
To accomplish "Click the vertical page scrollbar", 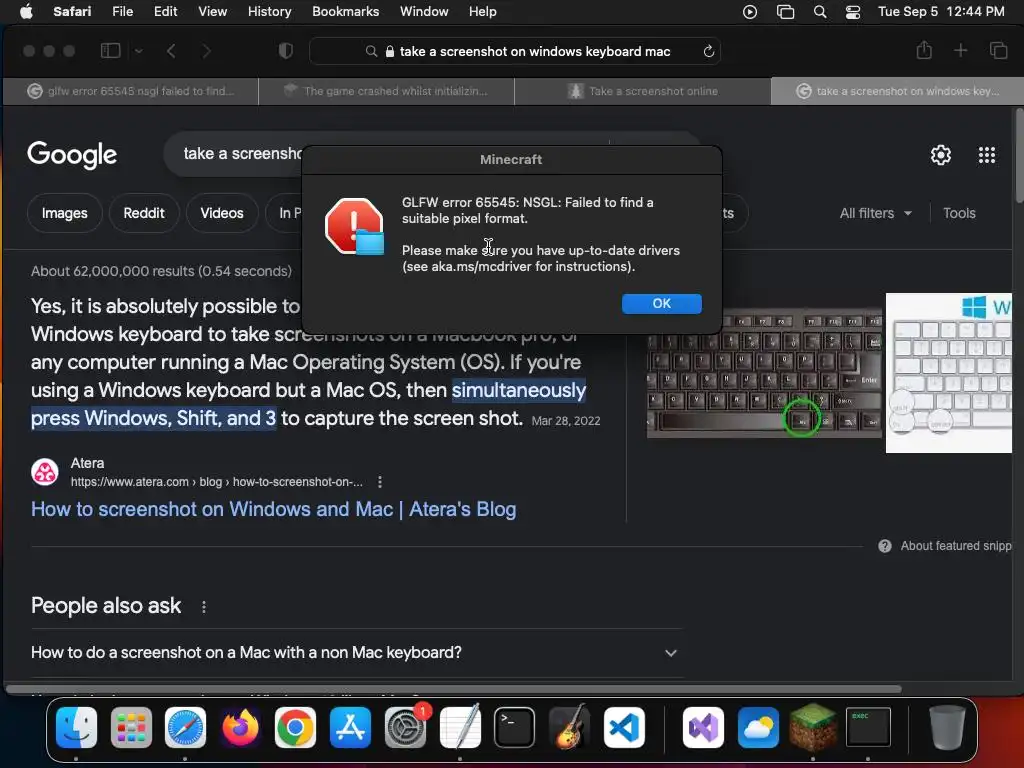I will click(1019, 157).
